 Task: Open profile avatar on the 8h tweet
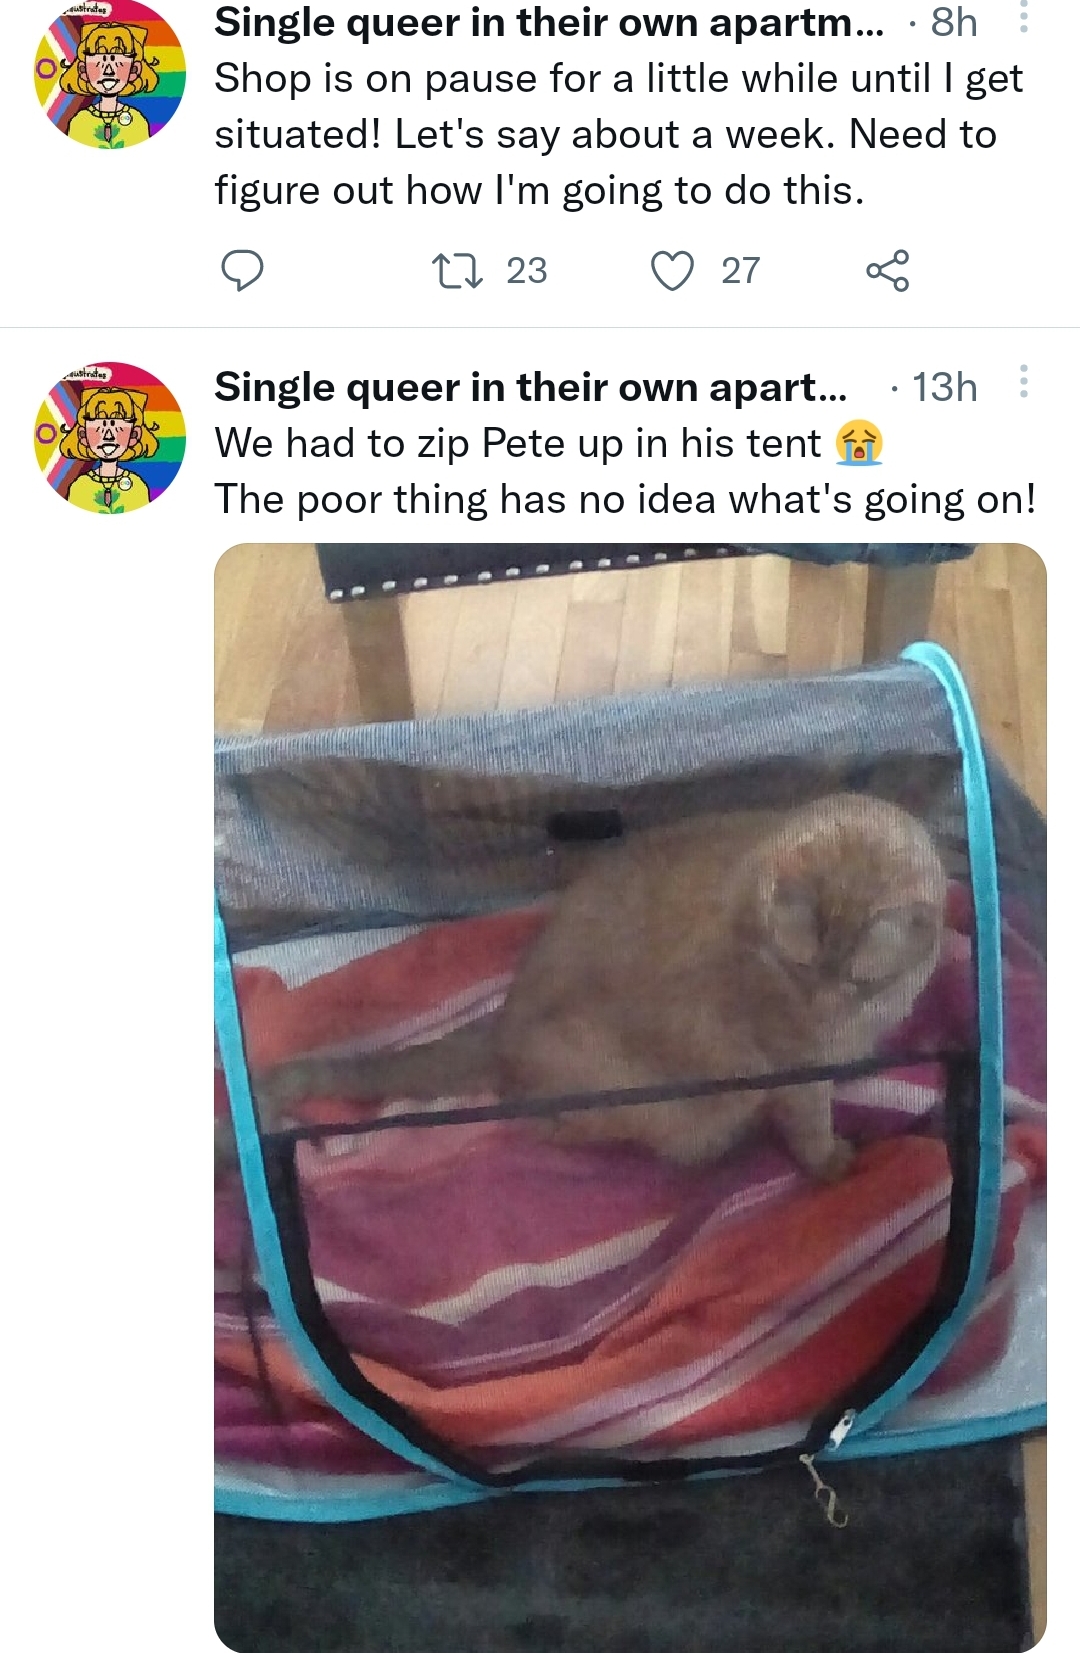(x=110, y=75)
